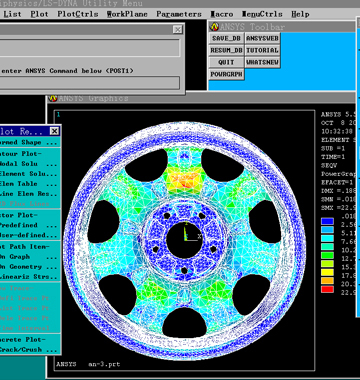Open the Crack/Crush concrete plot option

[29, 349]
